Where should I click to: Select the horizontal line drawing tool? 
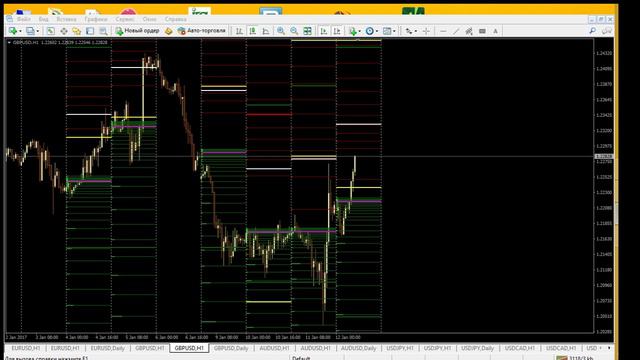443,31
